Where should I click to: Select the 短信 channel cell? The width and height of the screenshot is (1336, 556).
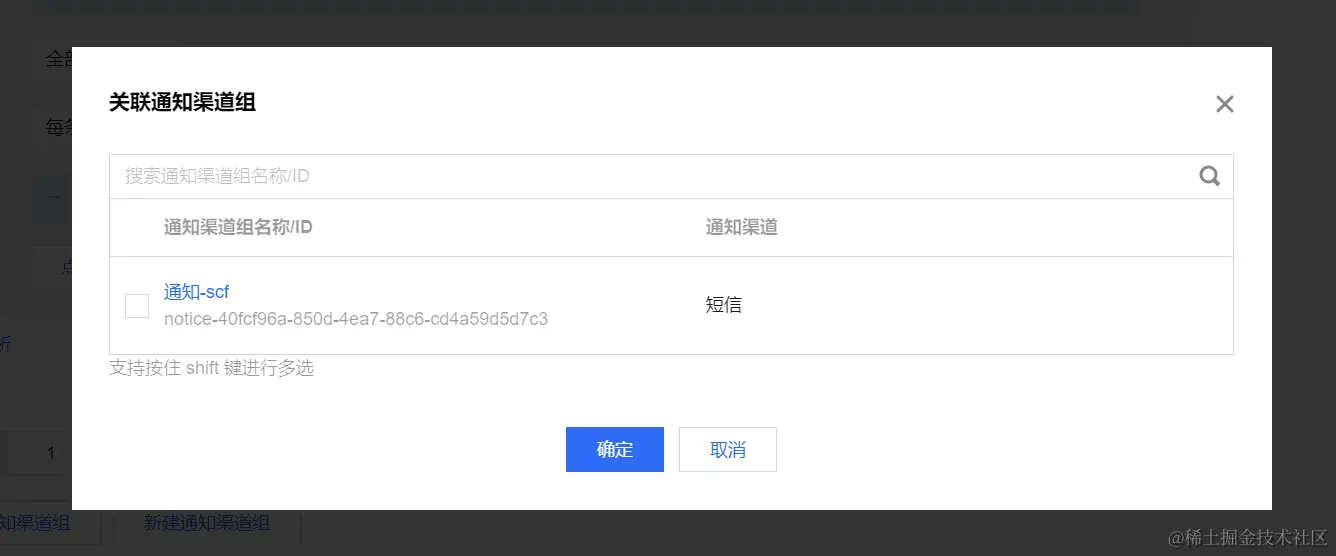[x=724, y=305]
